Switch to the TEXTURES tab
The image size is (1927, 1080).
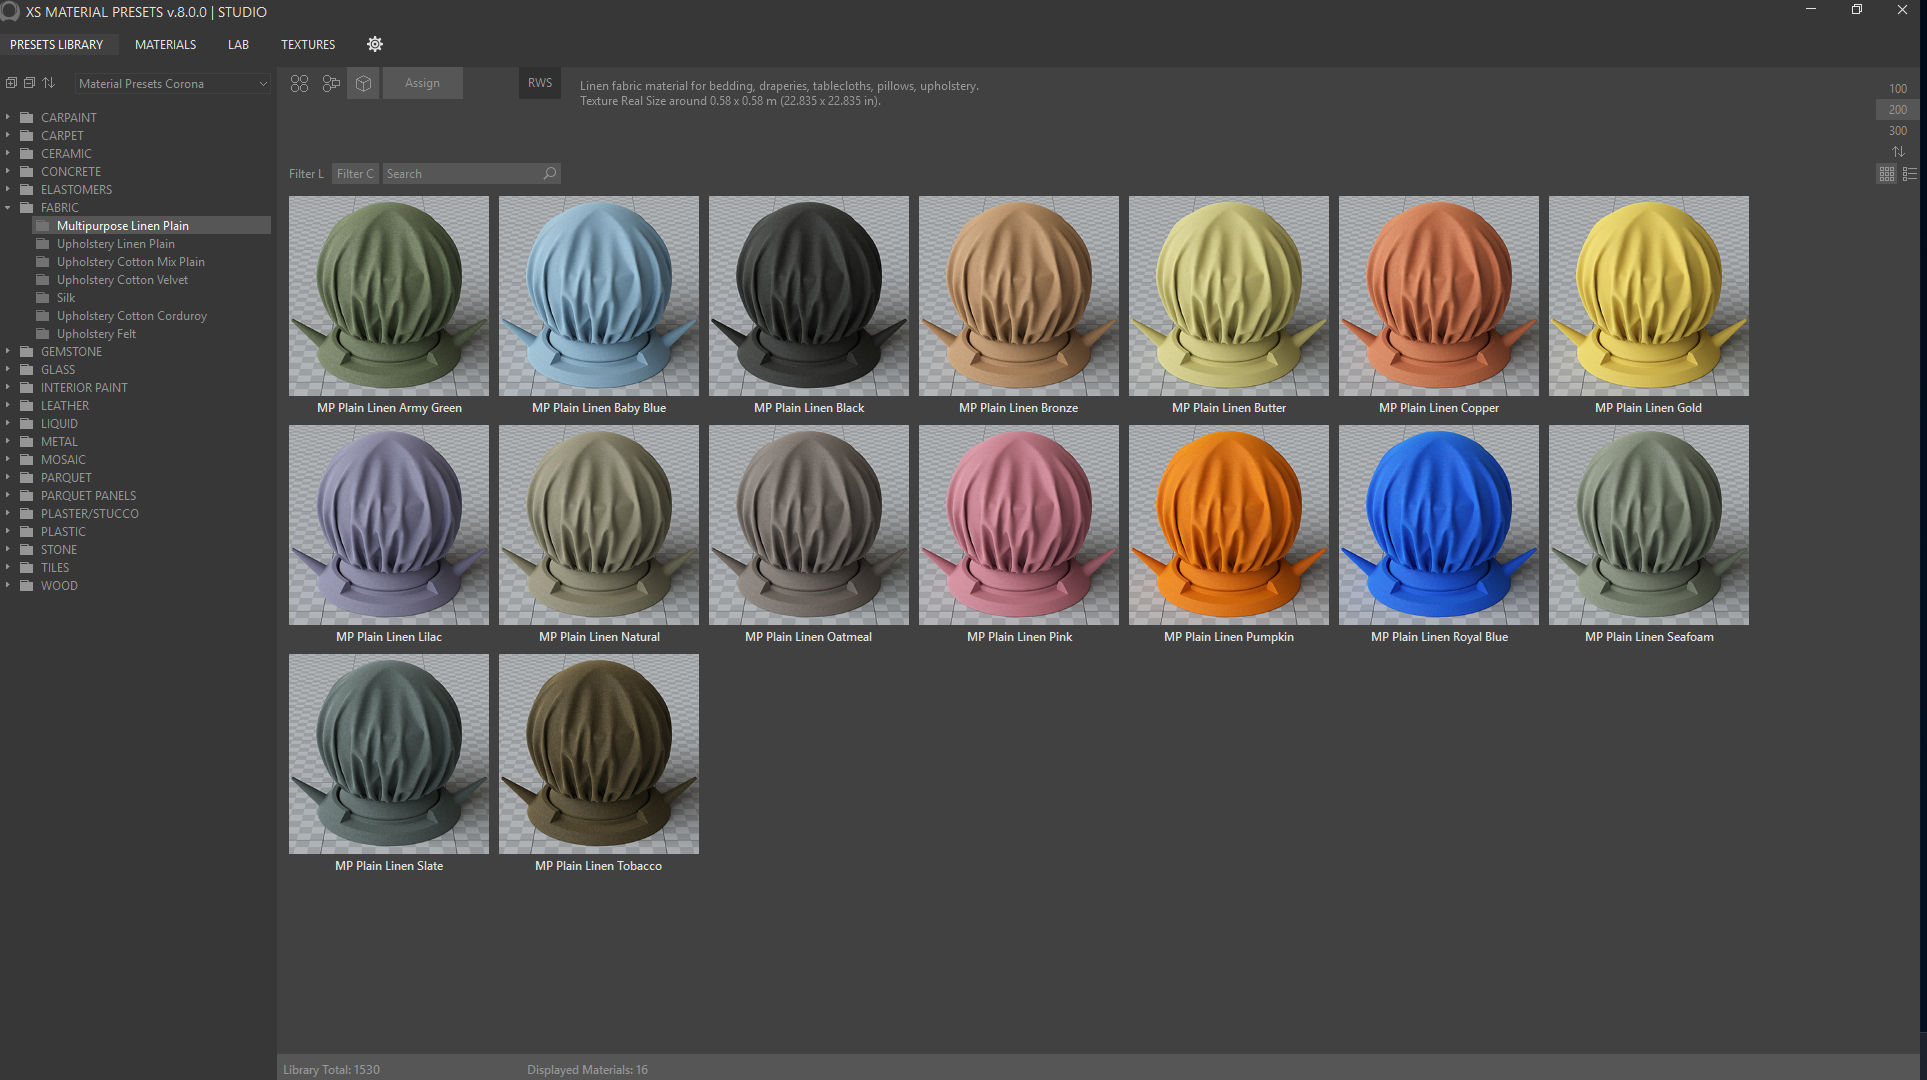[308, 44]
